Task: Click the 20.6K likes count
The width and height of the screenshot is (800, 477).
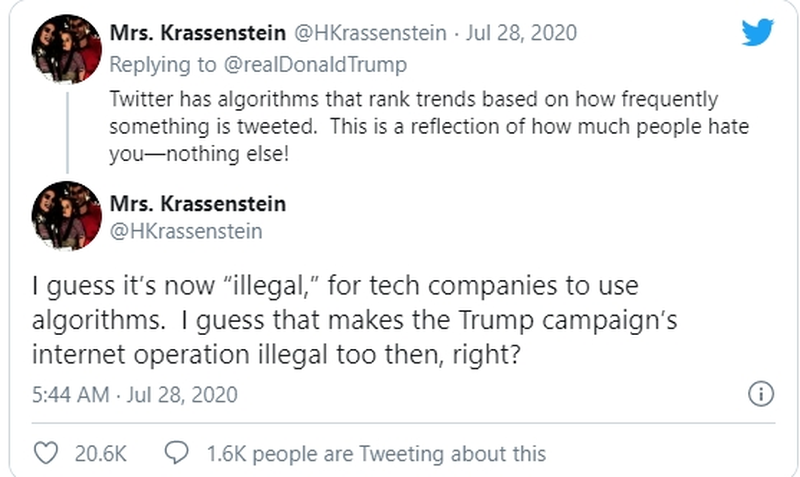Action: click(100, 453)
